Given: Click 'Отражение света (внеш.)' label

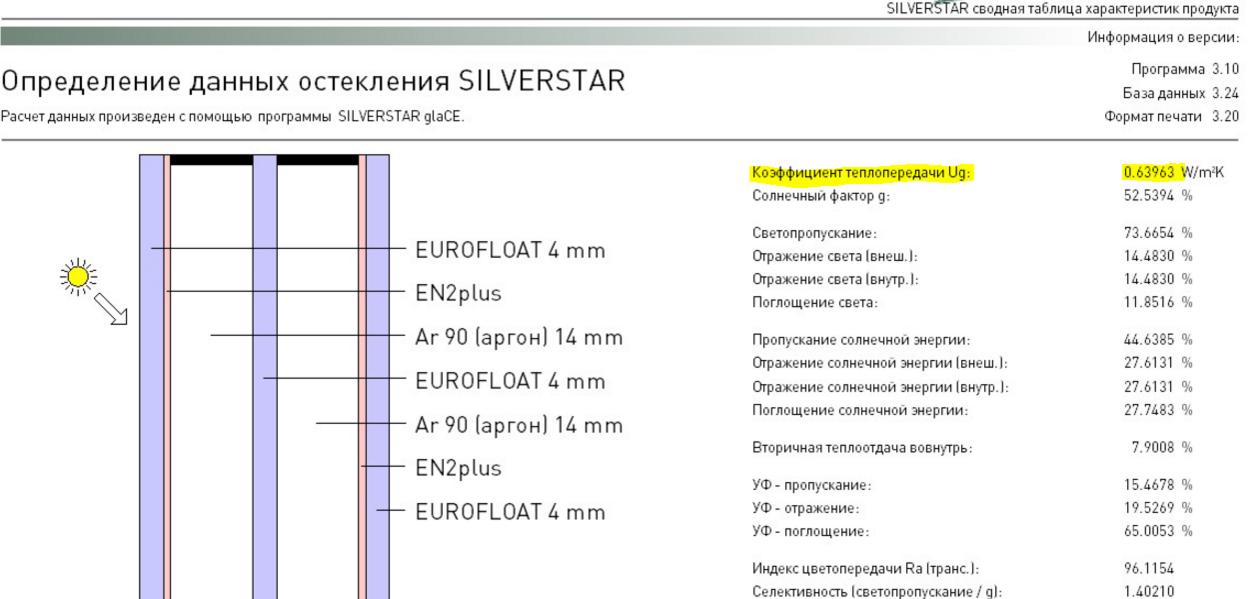Looking at the screenshot, I should [x=834, y=256].
